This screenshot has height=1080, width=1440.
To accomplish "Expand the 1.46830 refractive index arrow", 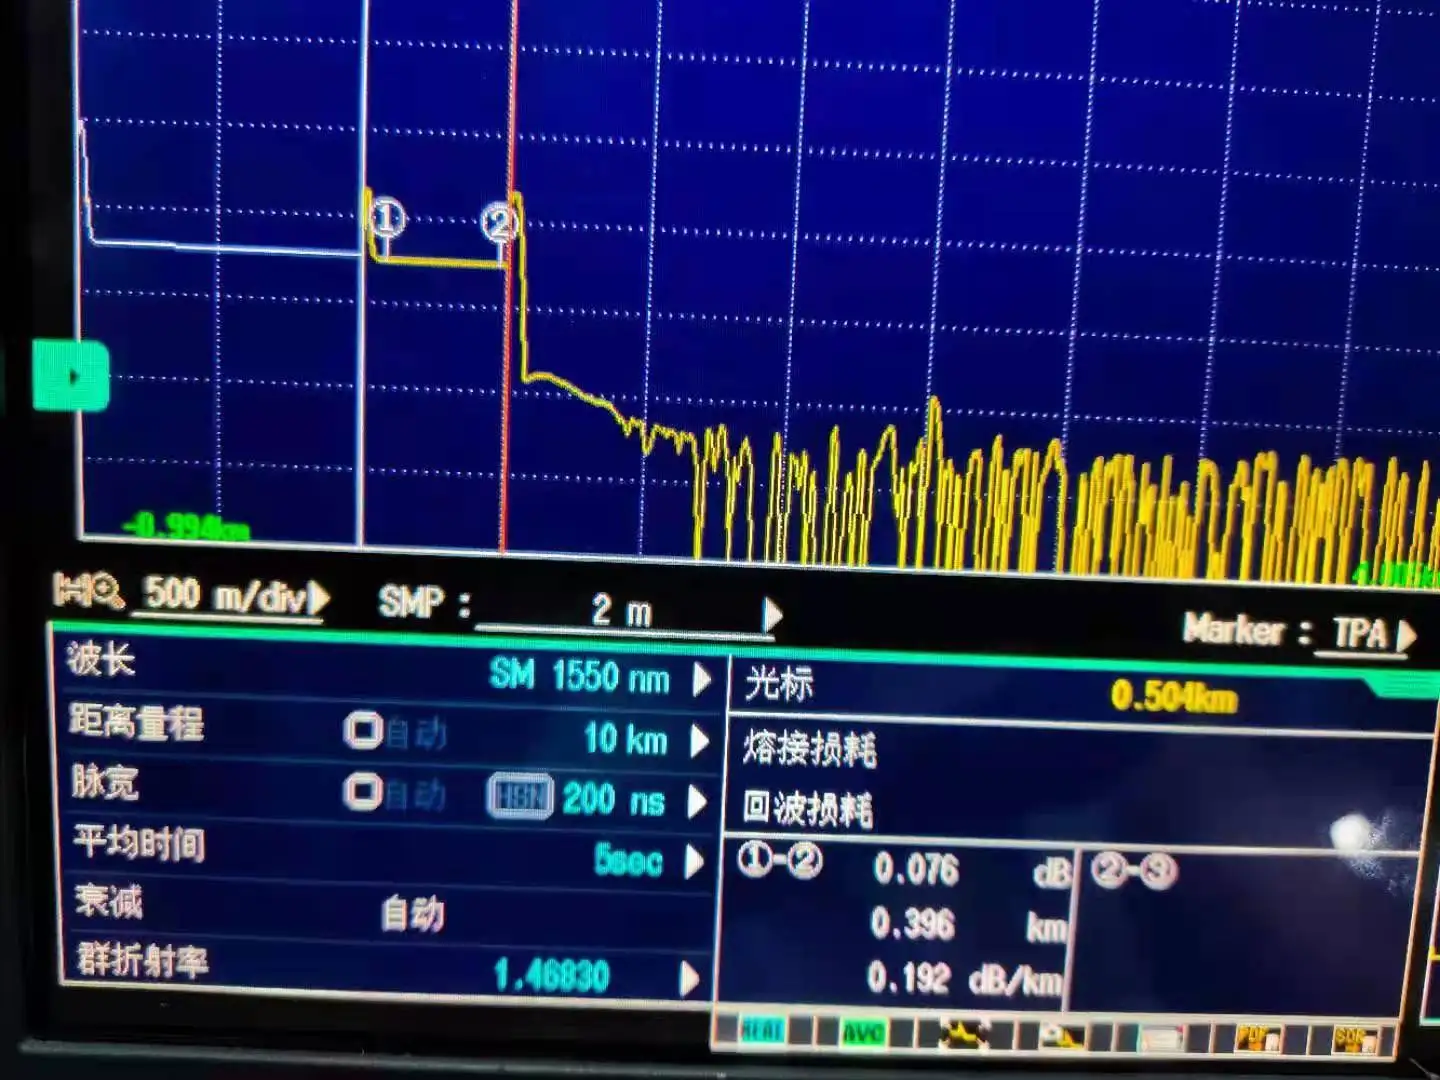I will [x=688, y=978].
